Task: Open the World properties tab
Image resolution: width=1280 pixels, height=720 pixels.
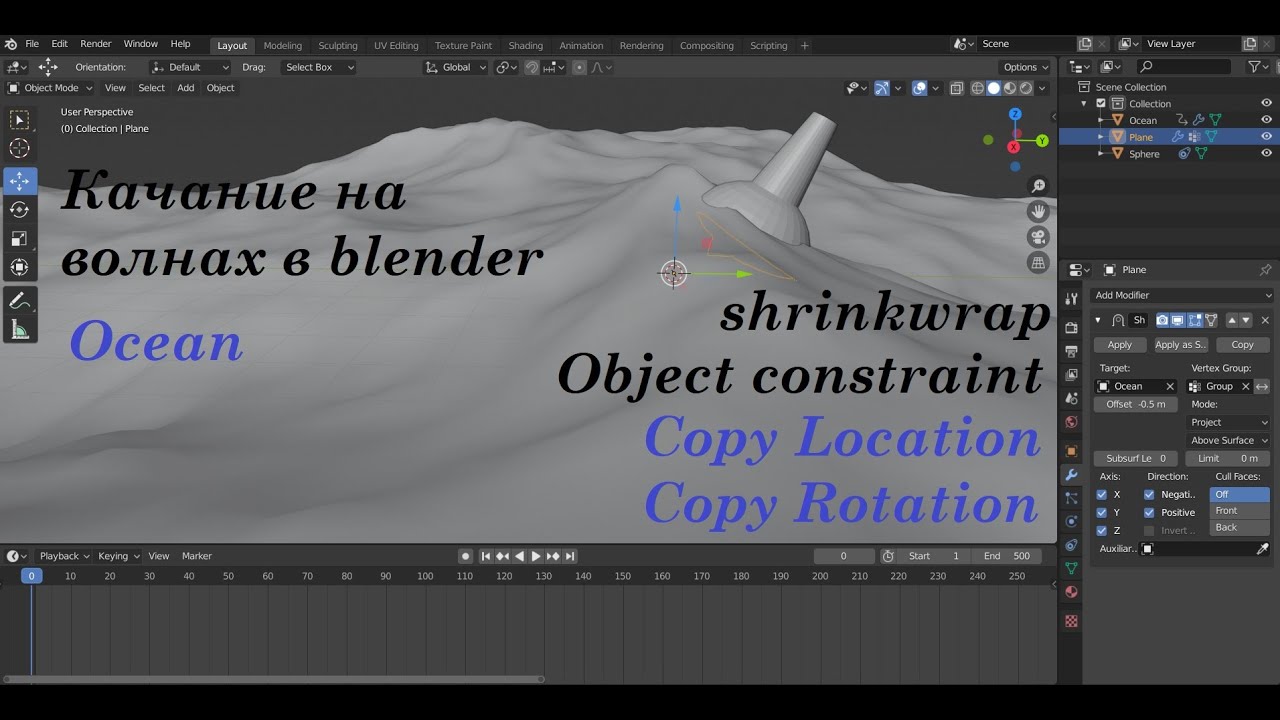Action: tap(1071, 422)
